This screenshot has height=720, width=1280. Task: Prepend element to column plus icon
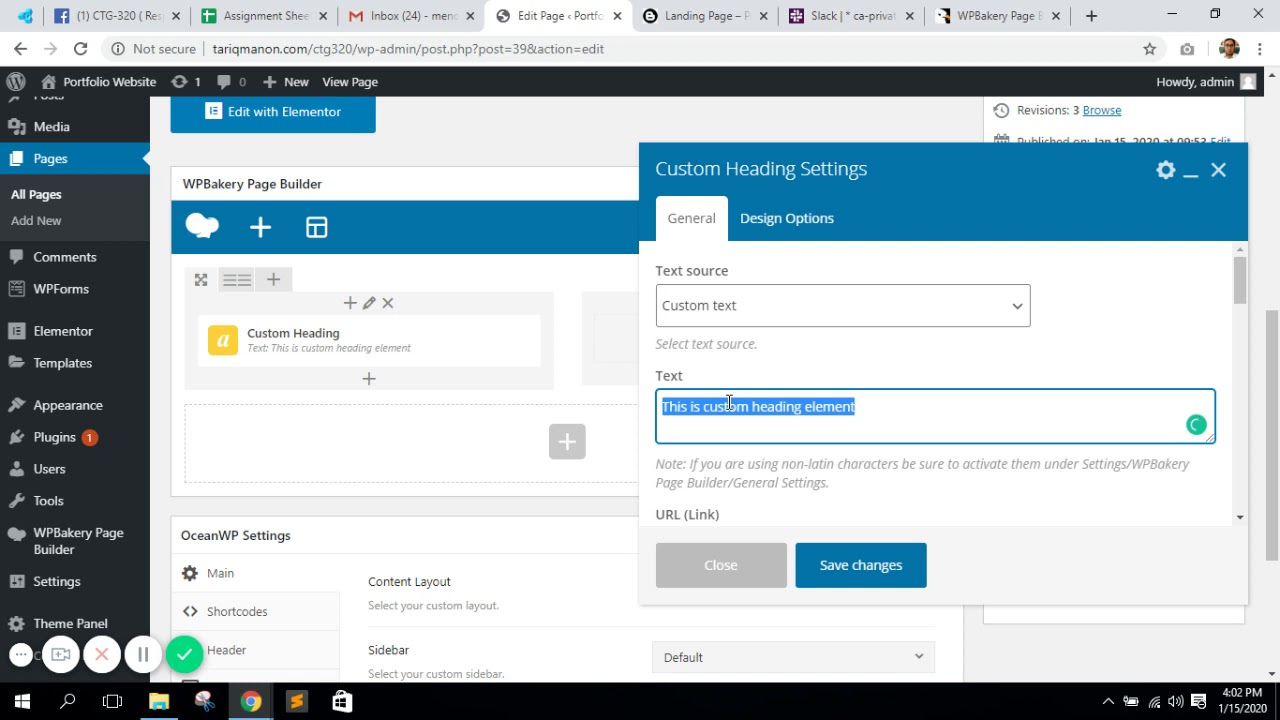pos(350,303)
